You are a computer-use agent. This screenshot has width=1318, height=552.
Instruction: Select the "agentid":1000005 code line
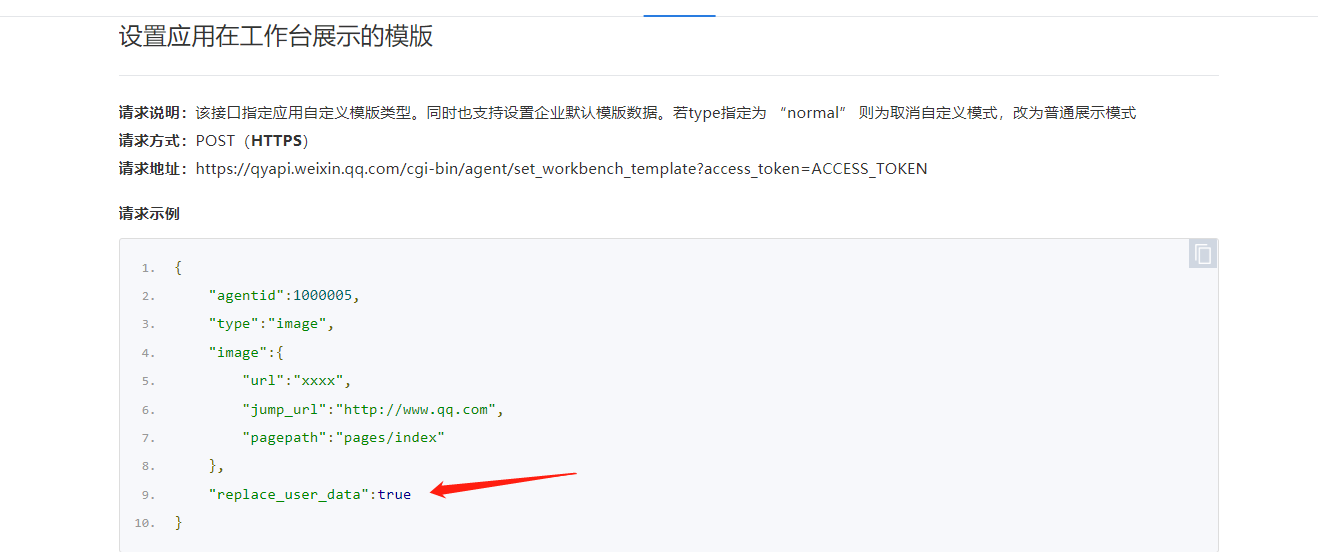pos(283,296)
